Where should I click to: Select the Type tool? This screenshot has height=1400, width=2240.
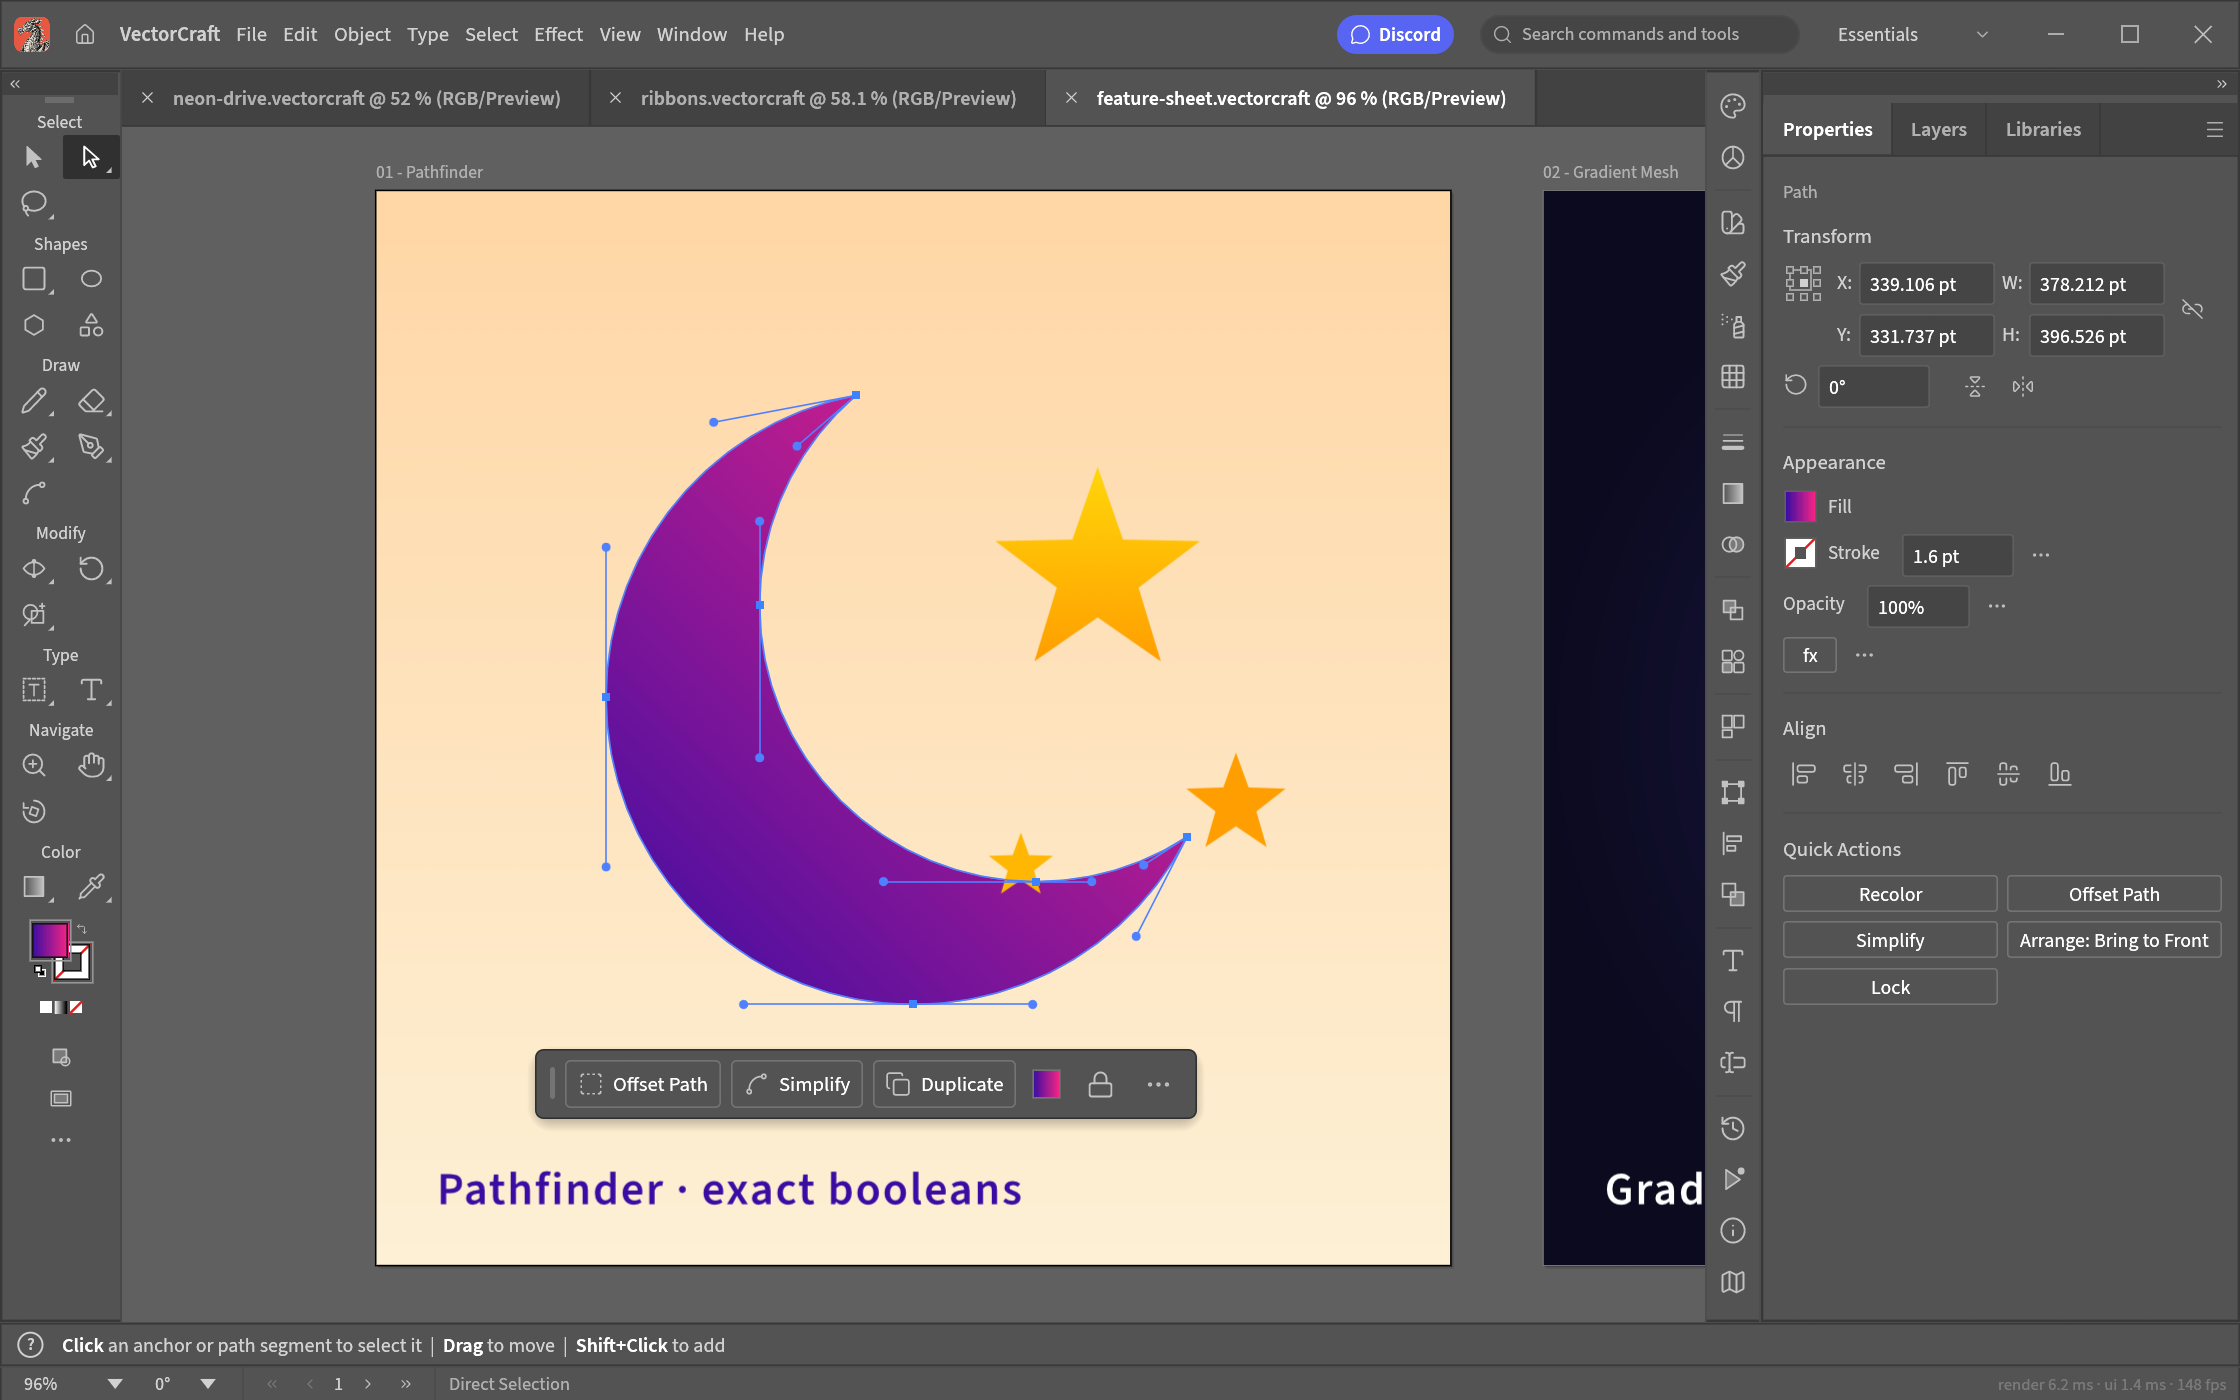[x=91, y=690]
